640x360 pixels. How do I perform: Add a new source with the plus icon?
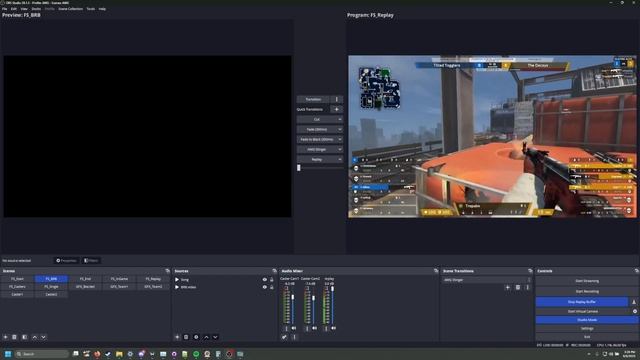(x=177, y=337)
